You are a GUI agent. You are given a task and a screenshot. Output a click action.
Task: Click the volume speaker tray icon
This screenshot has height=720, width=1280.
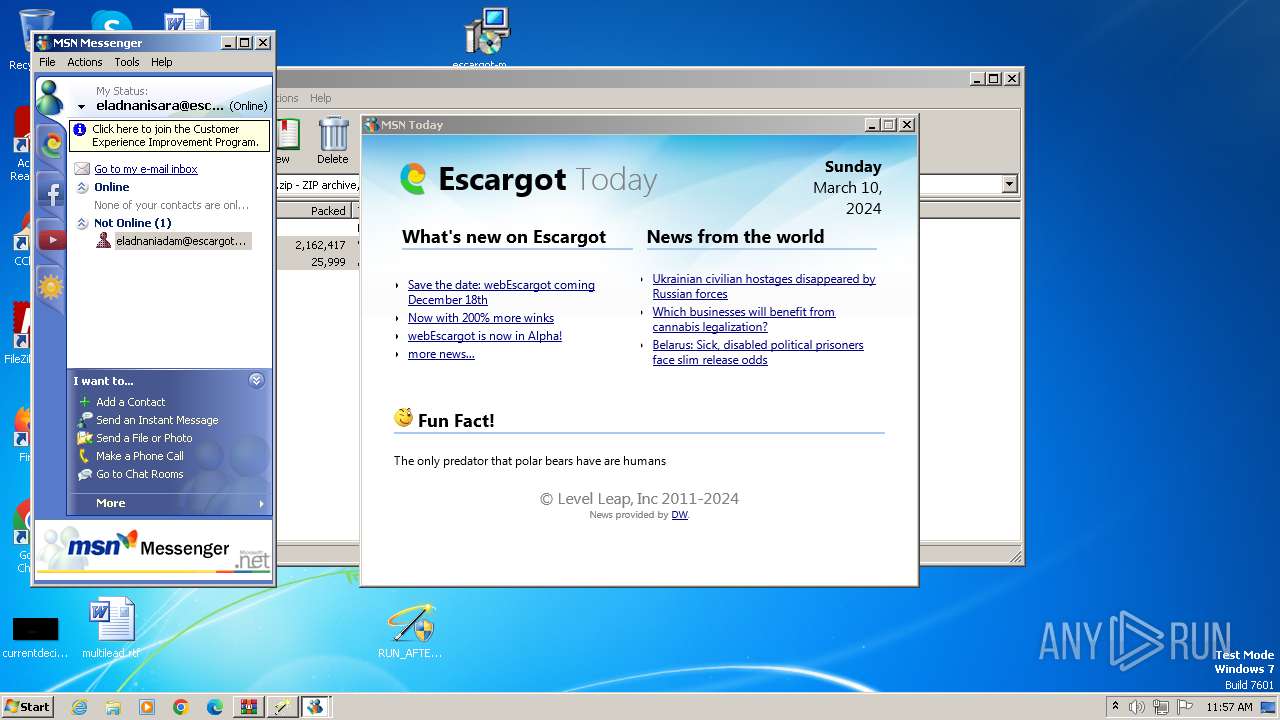click(x=1137, y=707)
